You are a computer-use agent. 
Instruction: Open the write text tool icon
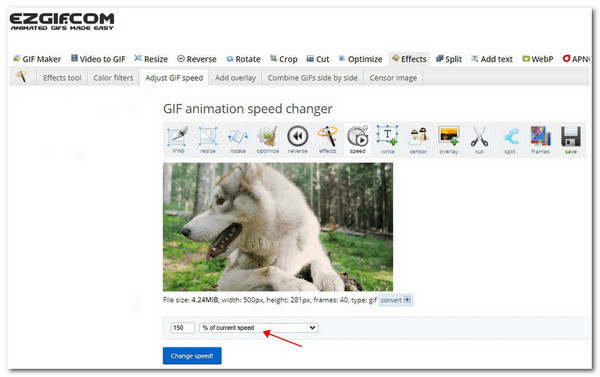(x=387, y=139)
